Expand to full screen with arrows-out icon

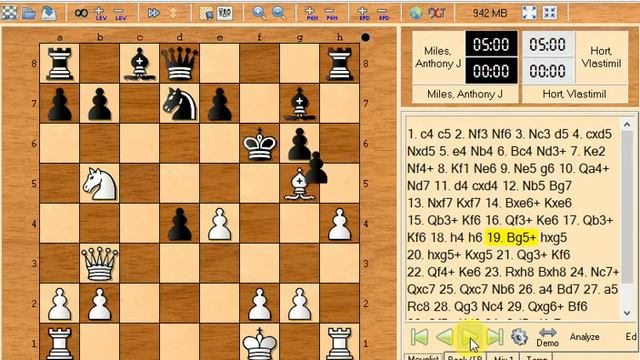coord(529,13)
